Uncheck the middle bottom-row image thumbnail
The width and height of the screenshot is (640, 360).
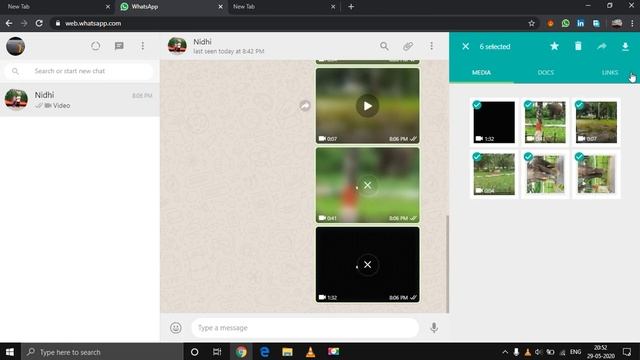point(528,157)
